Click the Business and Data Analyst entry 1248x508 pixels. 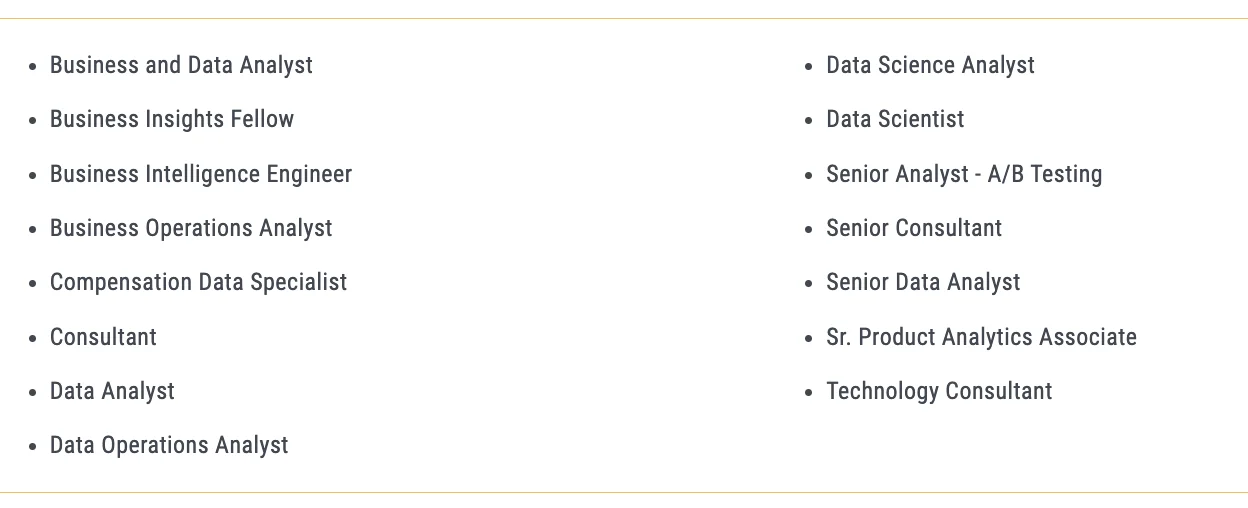pos(181,65)
